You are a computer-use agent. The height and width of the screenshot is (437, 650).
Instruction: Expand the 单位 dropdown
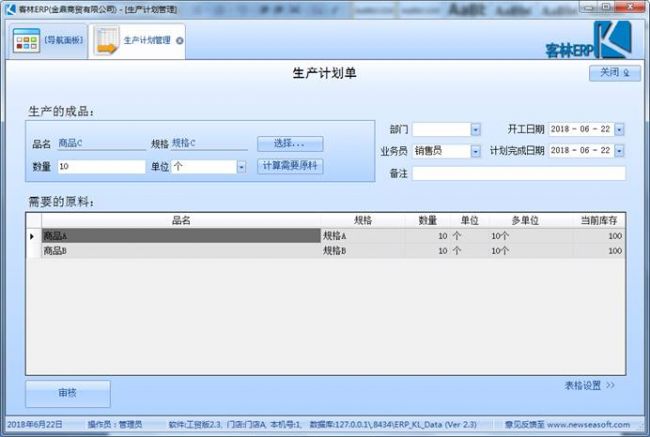241,167
